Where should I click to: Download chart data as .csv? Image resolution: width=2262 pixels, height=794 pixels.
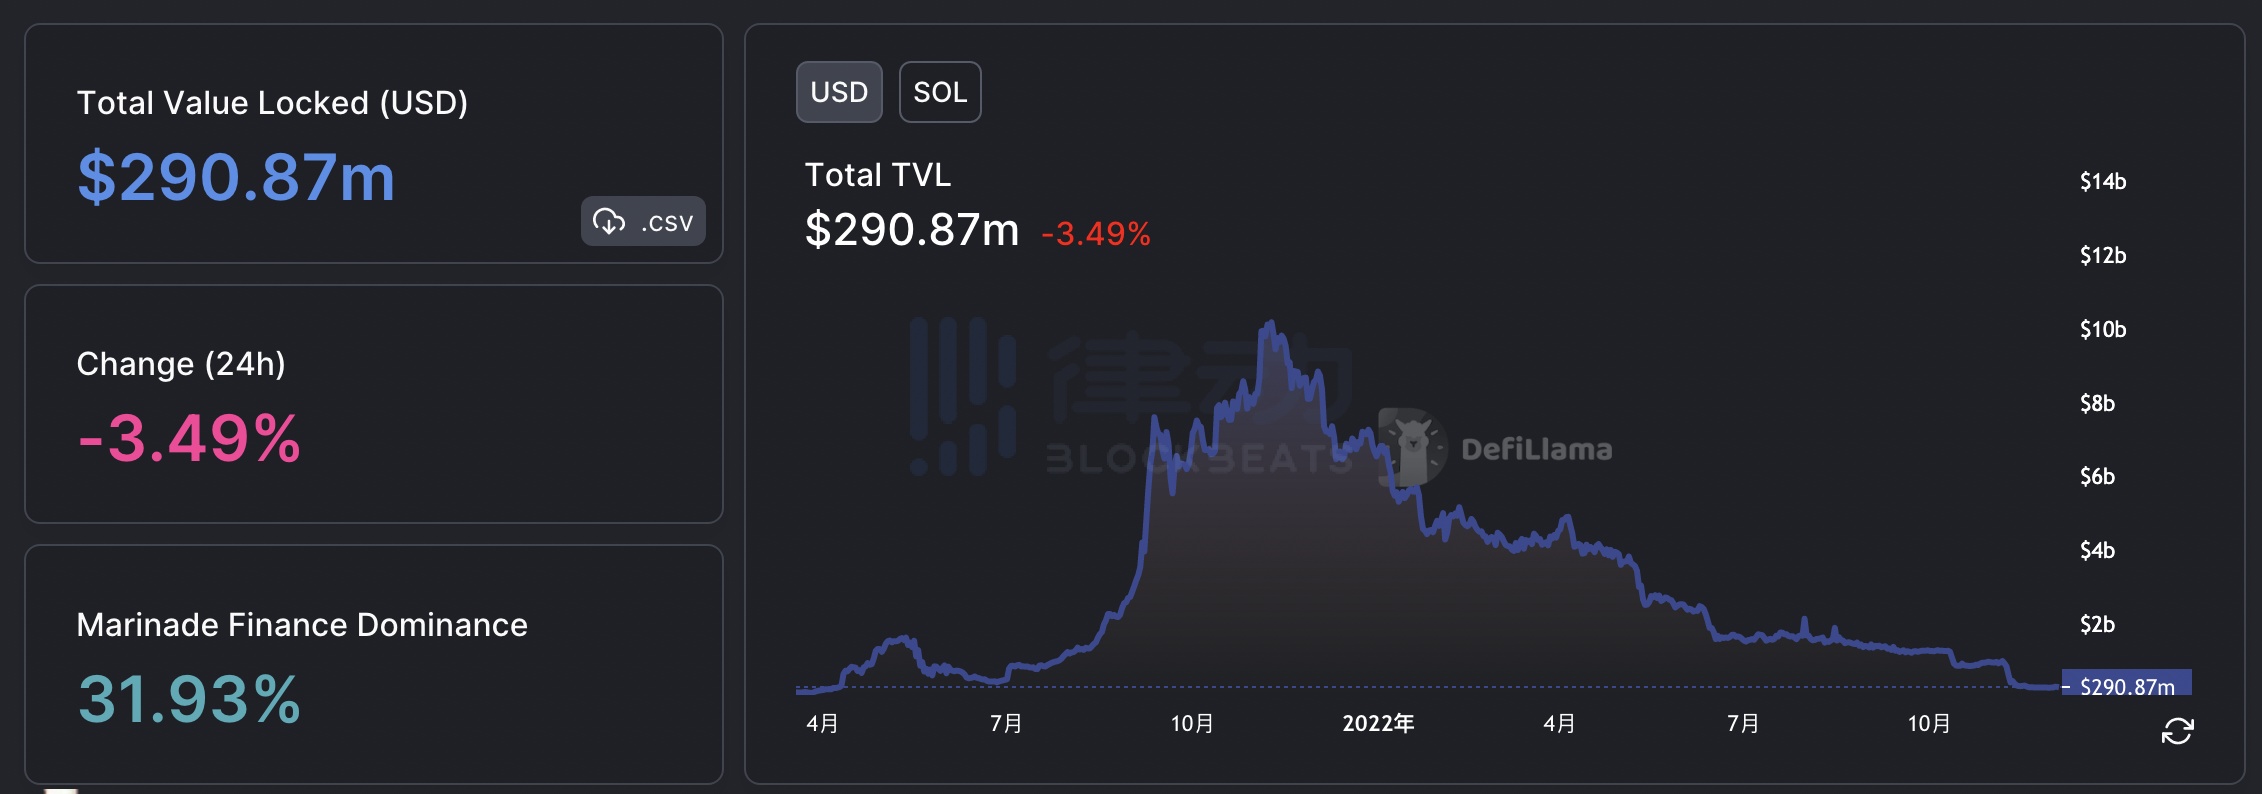[643, 222]
